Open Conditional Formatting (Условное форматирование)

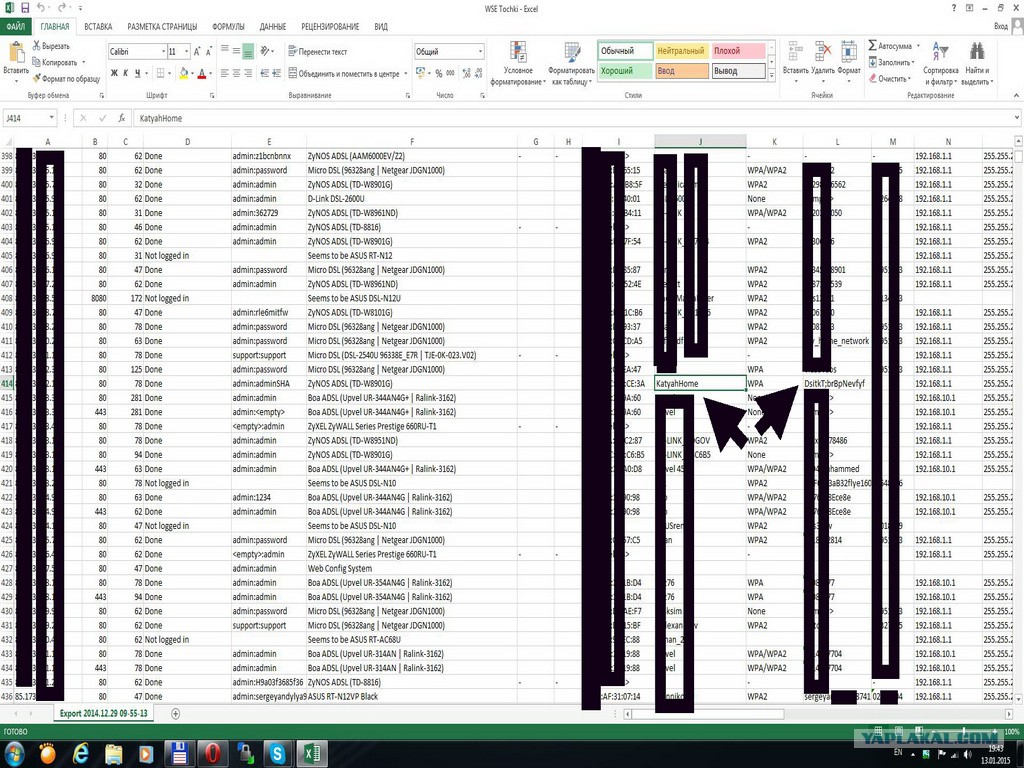point(519,64)
